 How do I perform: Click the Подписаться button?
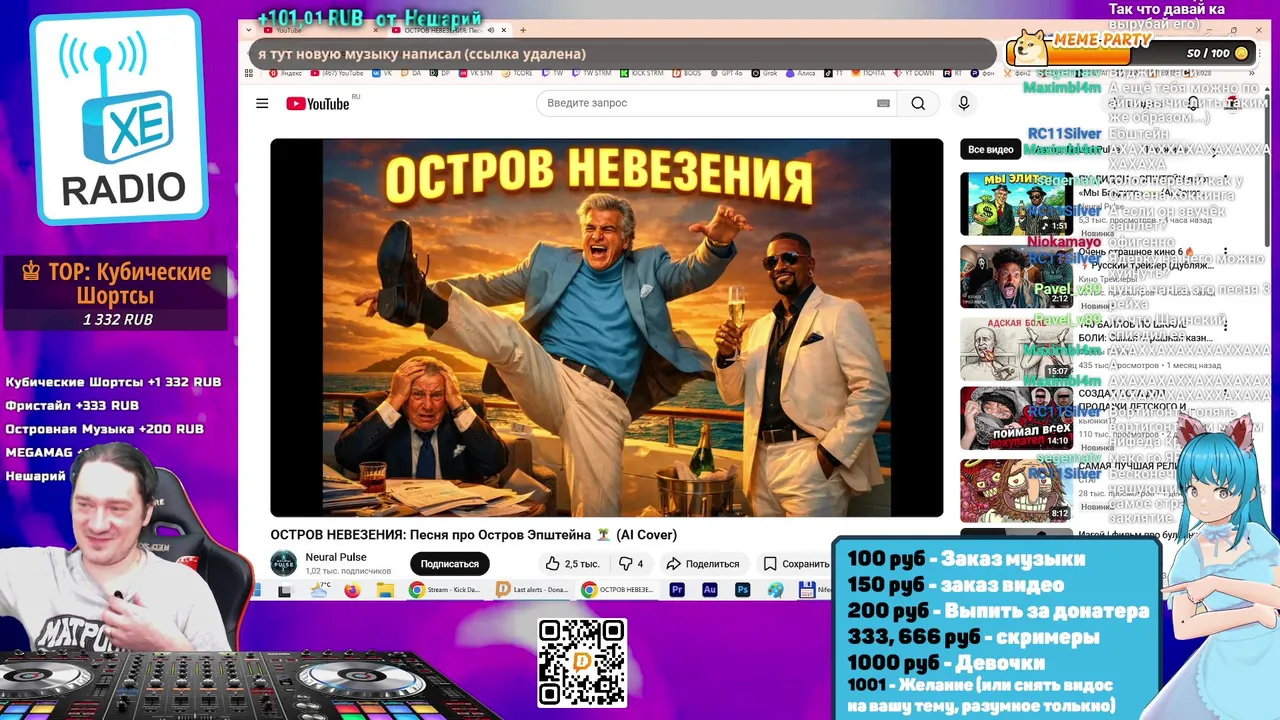click(x=449, y=564)
